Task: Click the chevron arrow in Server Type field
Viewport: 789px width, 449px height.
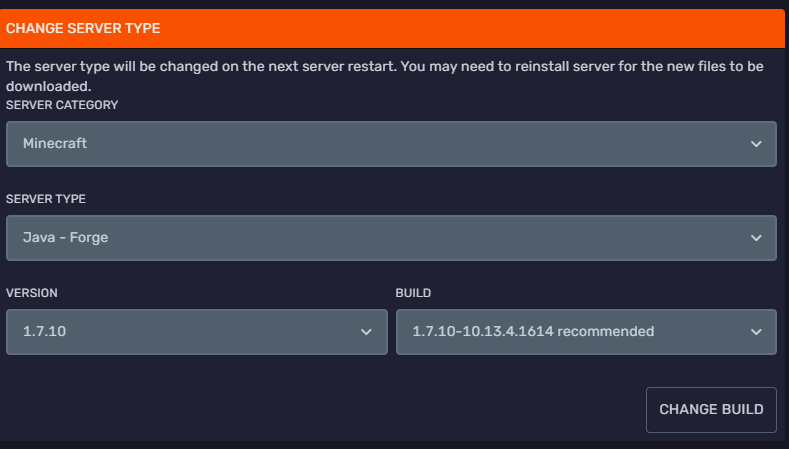Action: [756, 238]
